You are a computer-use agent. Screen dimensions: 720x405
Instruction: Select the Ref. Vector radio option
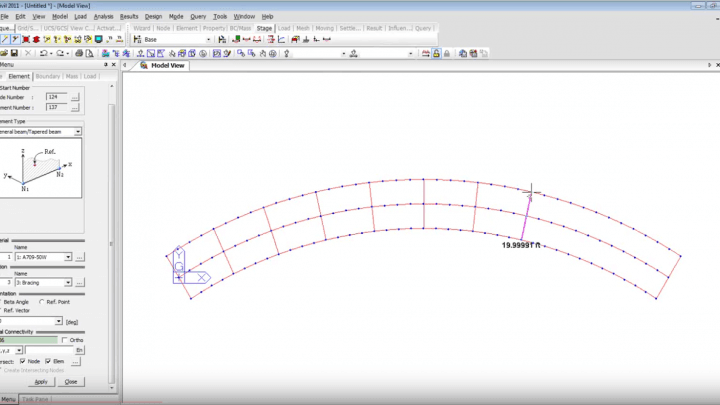[17, 311]
